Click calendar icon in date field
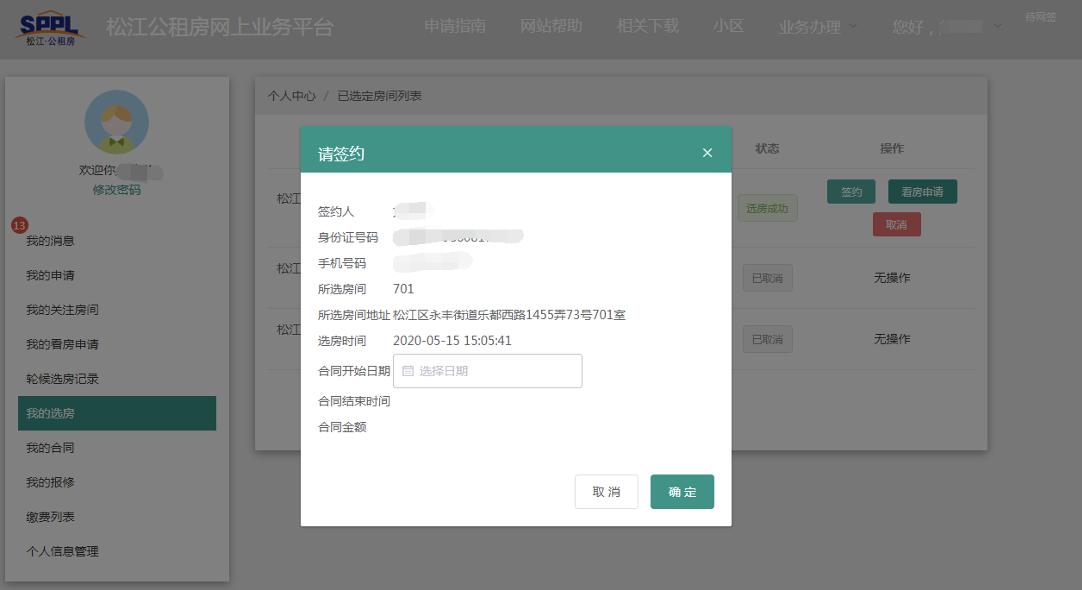Image resolution: width=1082 pixels, height=590 pixels. click(x=408, y=371)
